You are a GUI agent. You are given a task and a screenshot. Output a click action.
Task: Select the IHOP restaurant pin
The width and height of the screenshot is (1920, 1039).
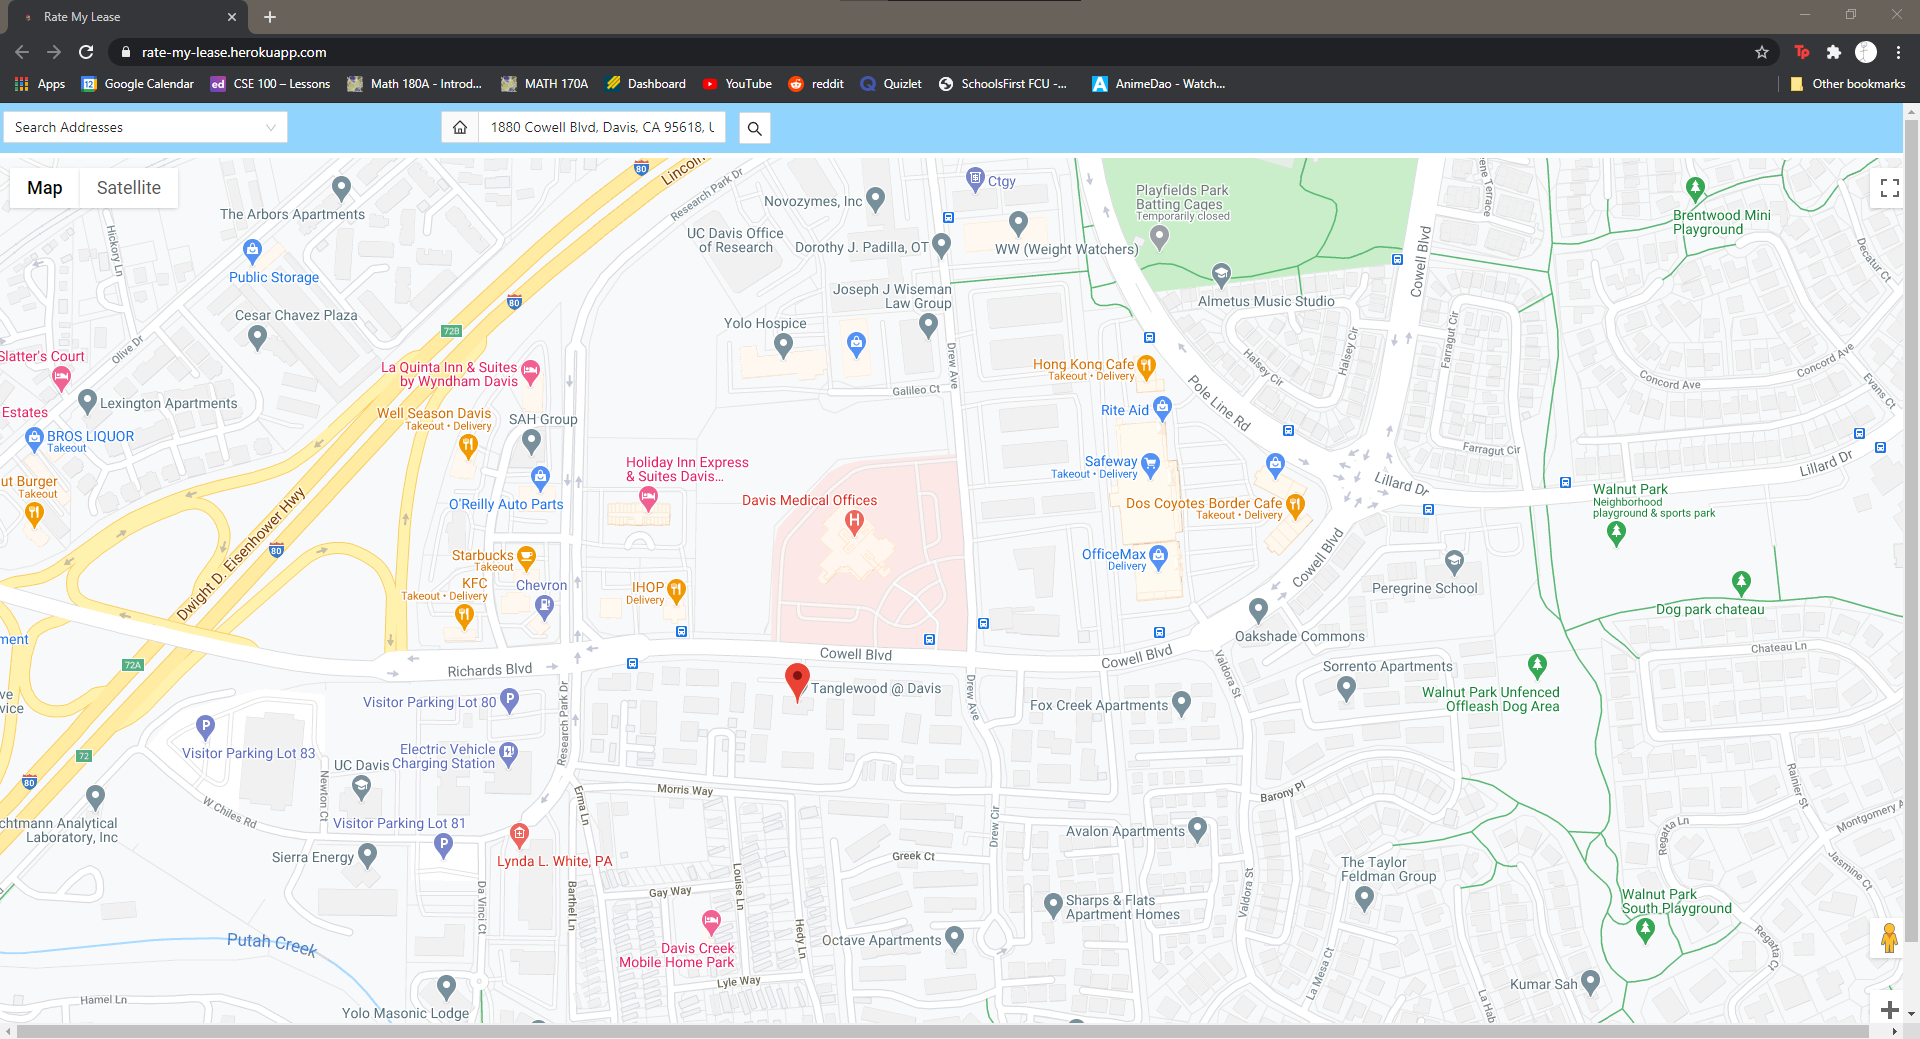pos(676,590)
